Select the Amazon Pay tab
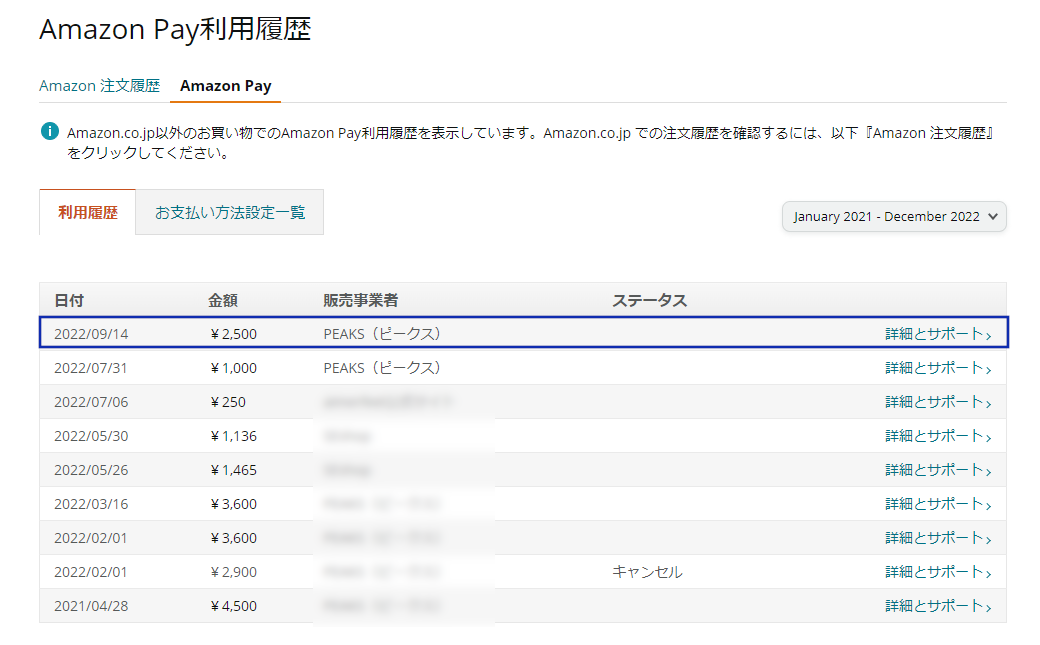The image size is (1040, 645). point(226,86)
